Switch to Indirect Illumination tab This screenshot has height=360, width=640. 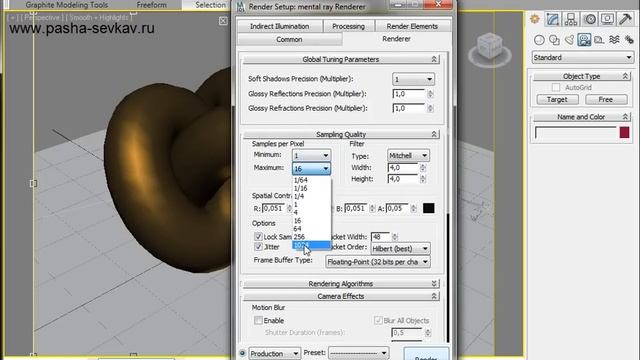280,26
